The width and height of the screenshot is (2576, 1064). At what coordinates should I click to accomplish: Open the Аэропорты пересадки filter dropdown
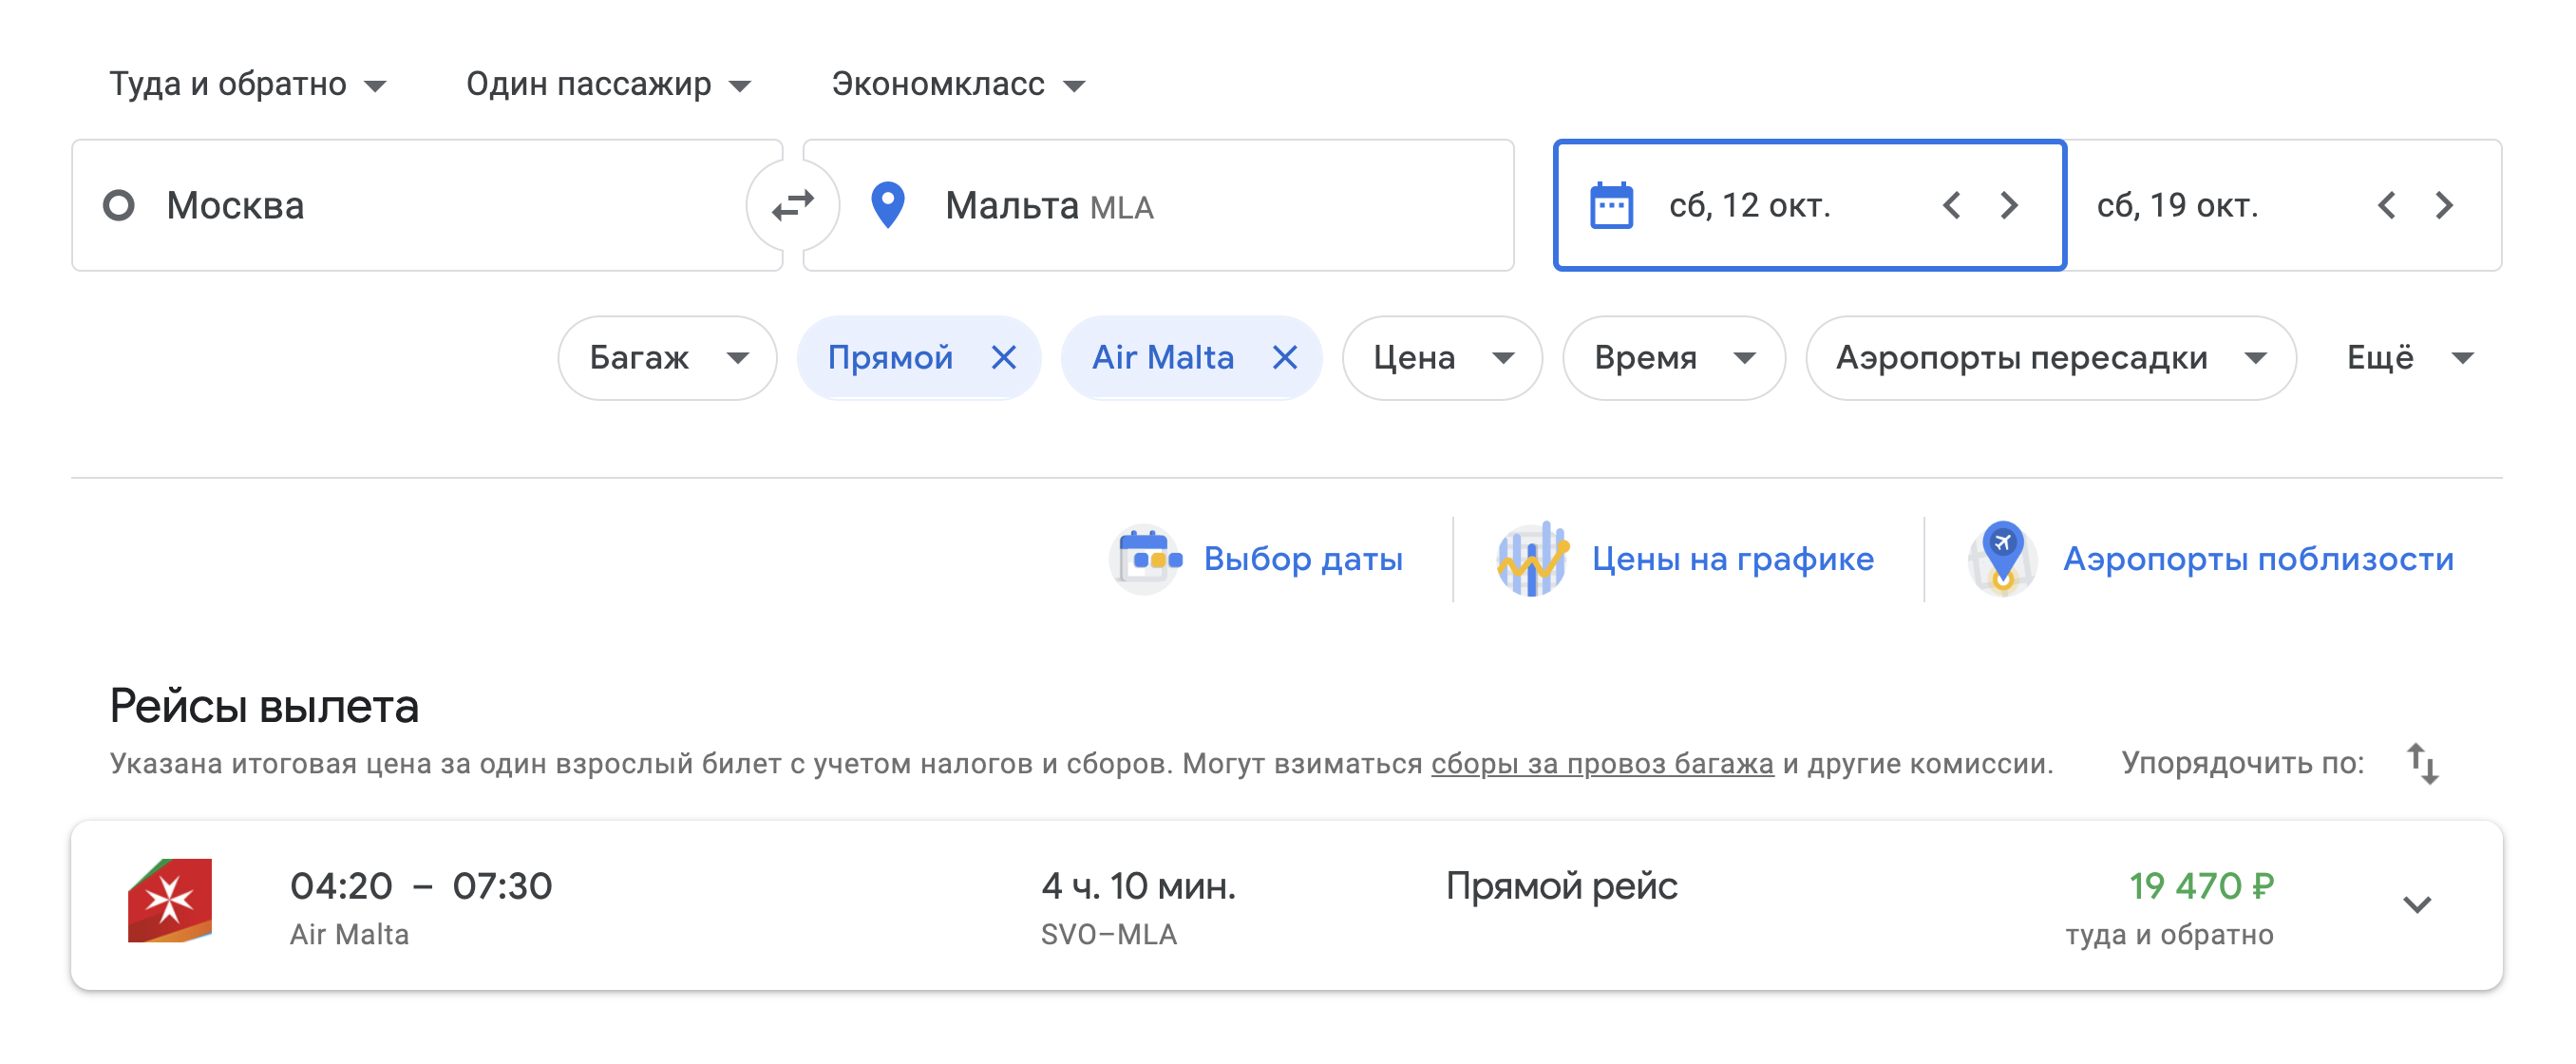tap(2050, 357)
